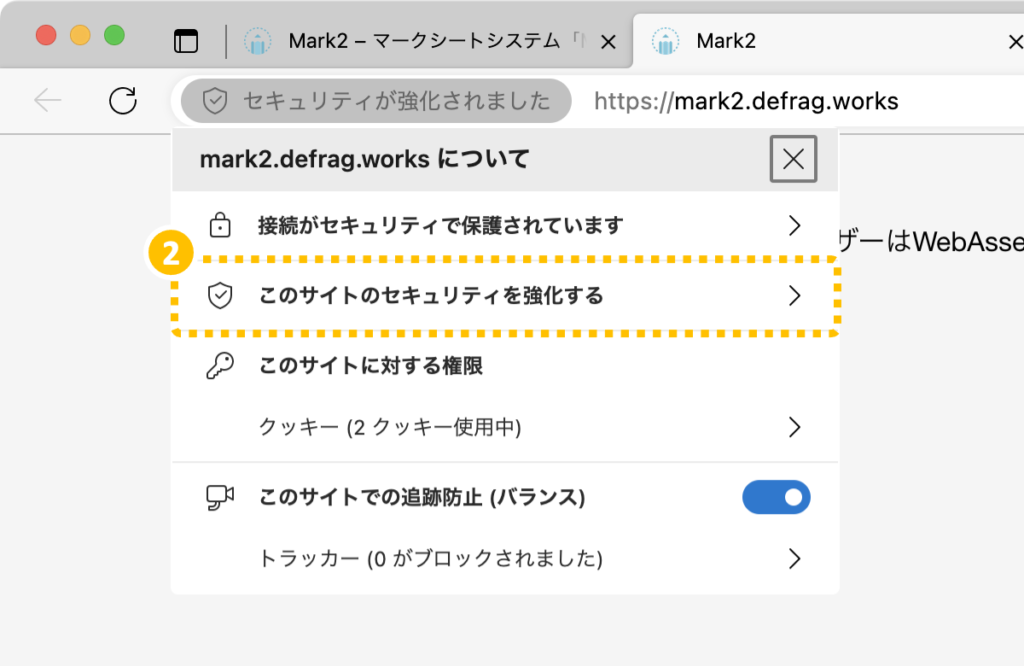
Task: Click the favicon of the second Mark2 tab
Action: (x=665, y=41)
